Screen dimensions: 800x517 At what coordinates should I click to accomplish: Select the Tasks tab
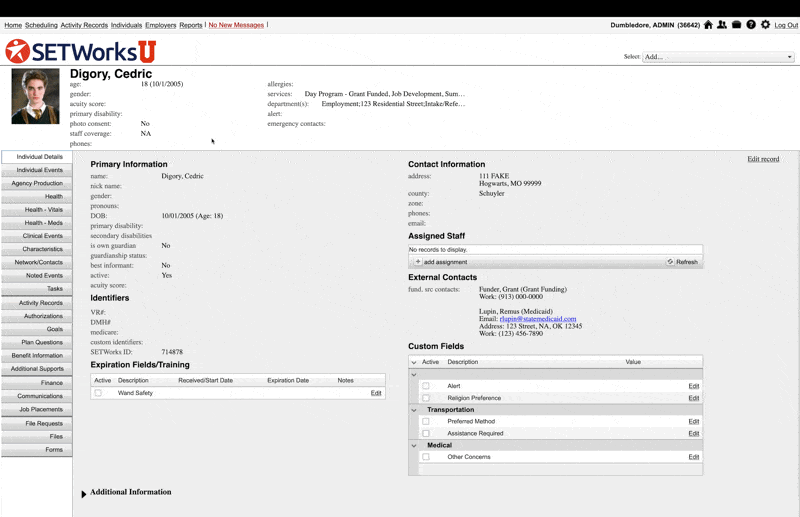pos(37,289)
